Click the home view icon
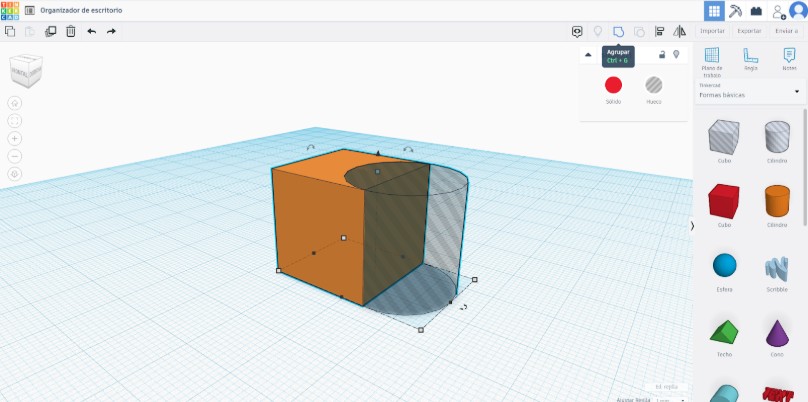 point(15,102)
